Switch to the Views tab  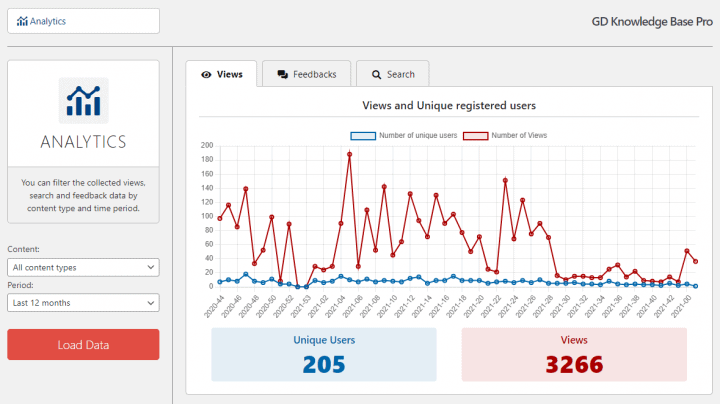(x=221, y=74)
